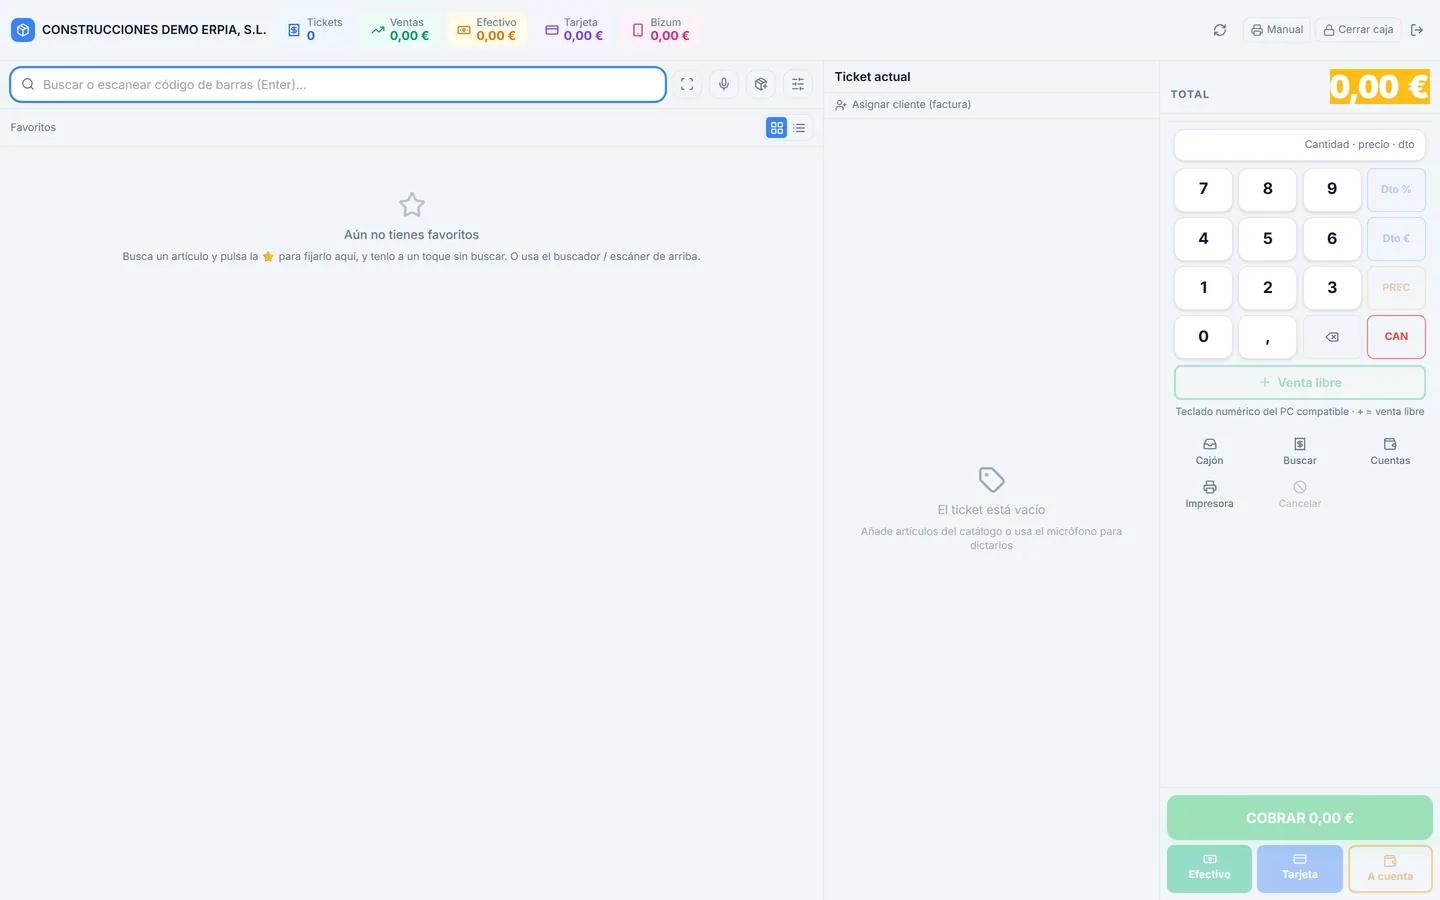Tap keypad number 5
The width and height of the screenshot is (1440, 900).
(x=1268, y=239)
